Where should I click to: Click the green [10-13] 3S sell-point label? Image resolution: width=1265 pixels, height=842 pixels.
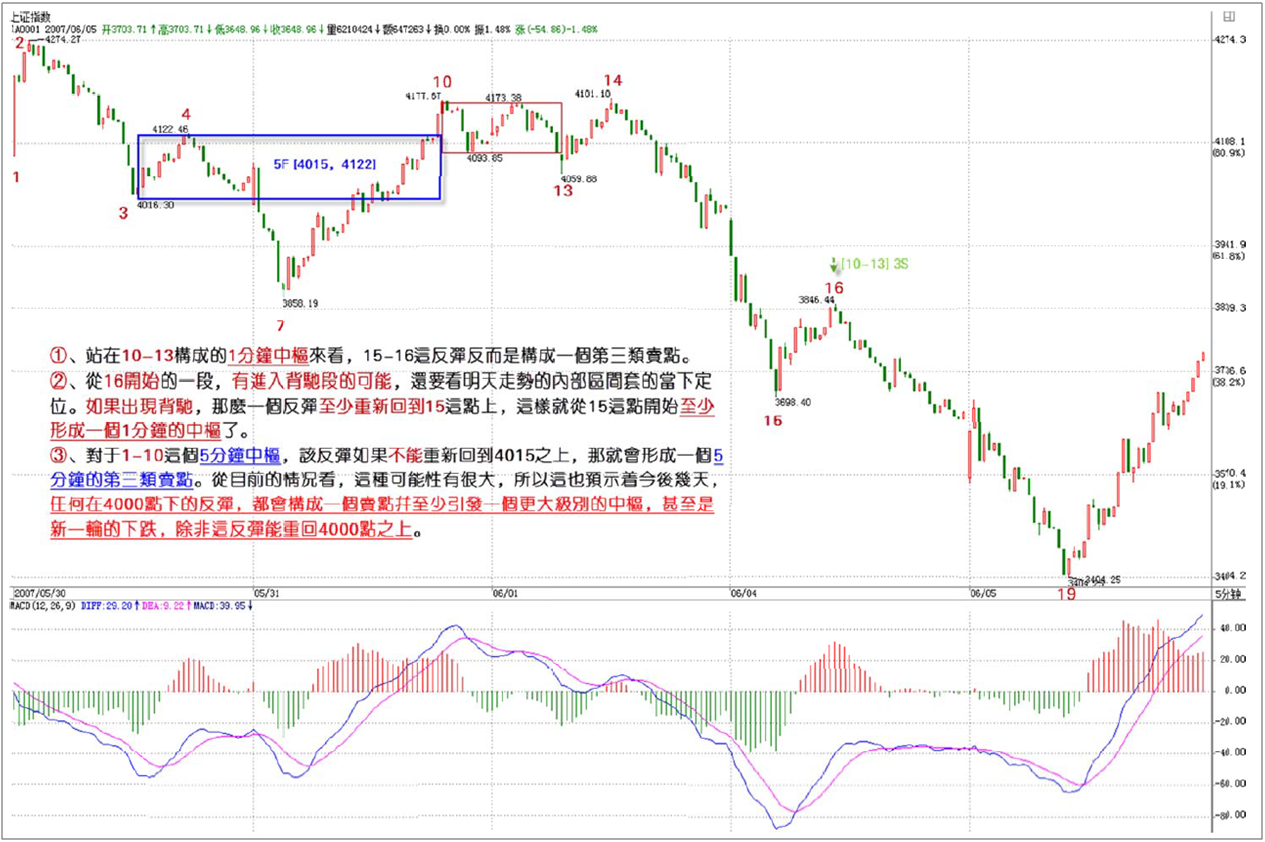point(875,264)
